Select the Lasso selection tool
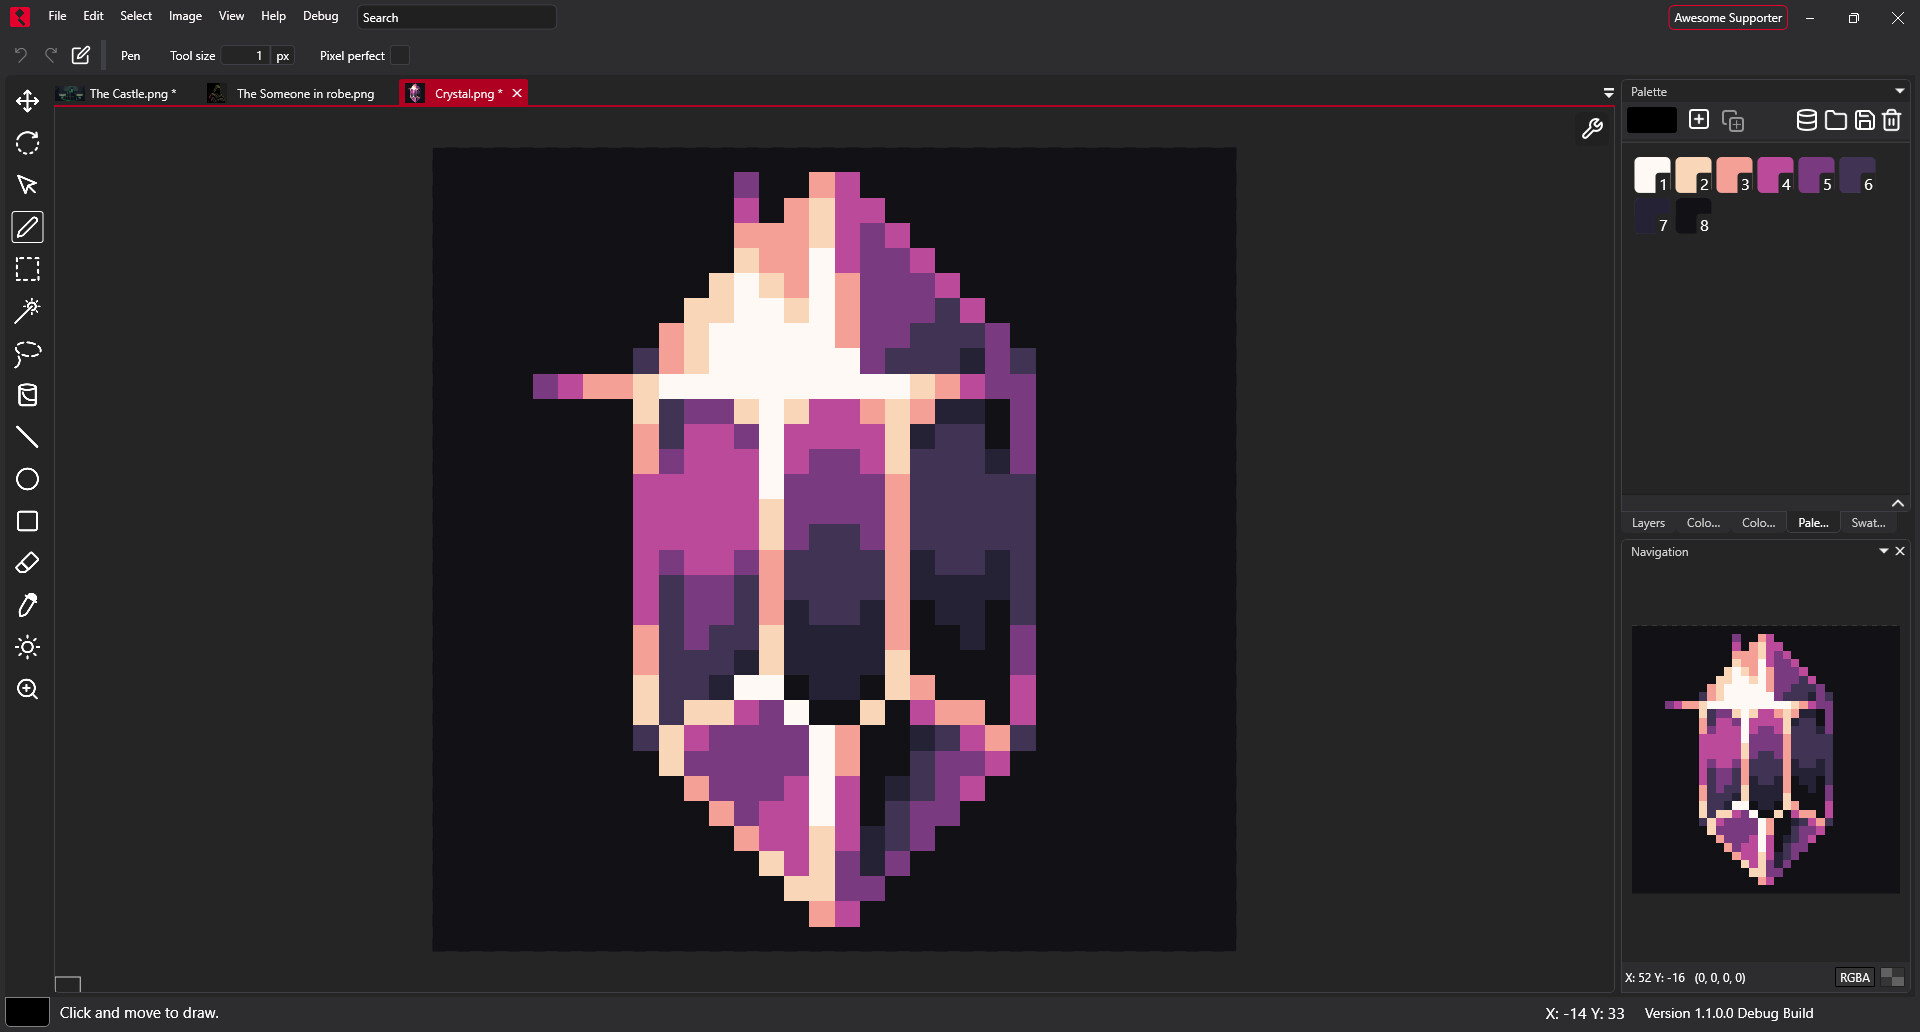The height and width of the screenshot is (1032, 1920). [x=27, y=353]
